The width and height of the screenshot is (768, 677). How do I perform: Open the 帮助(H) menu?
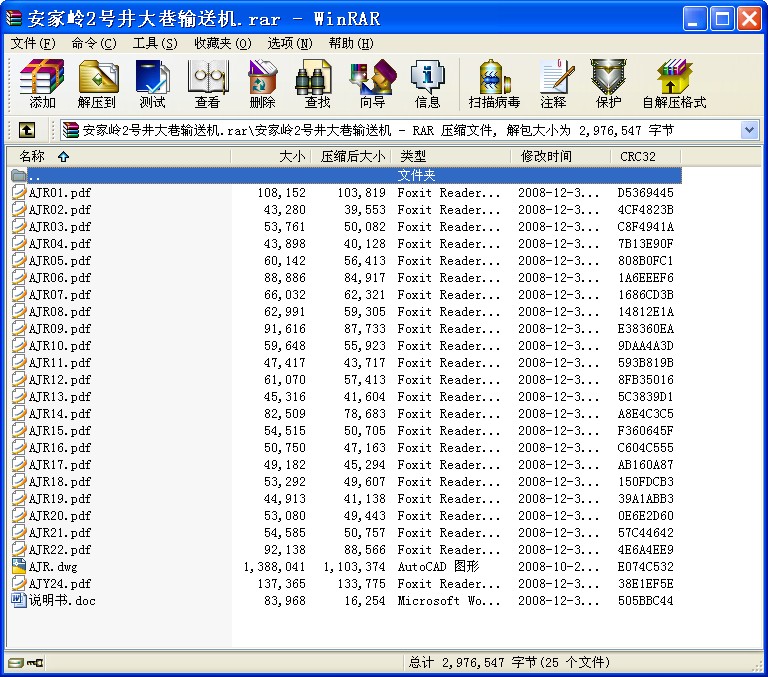click(x=351, y=44)
